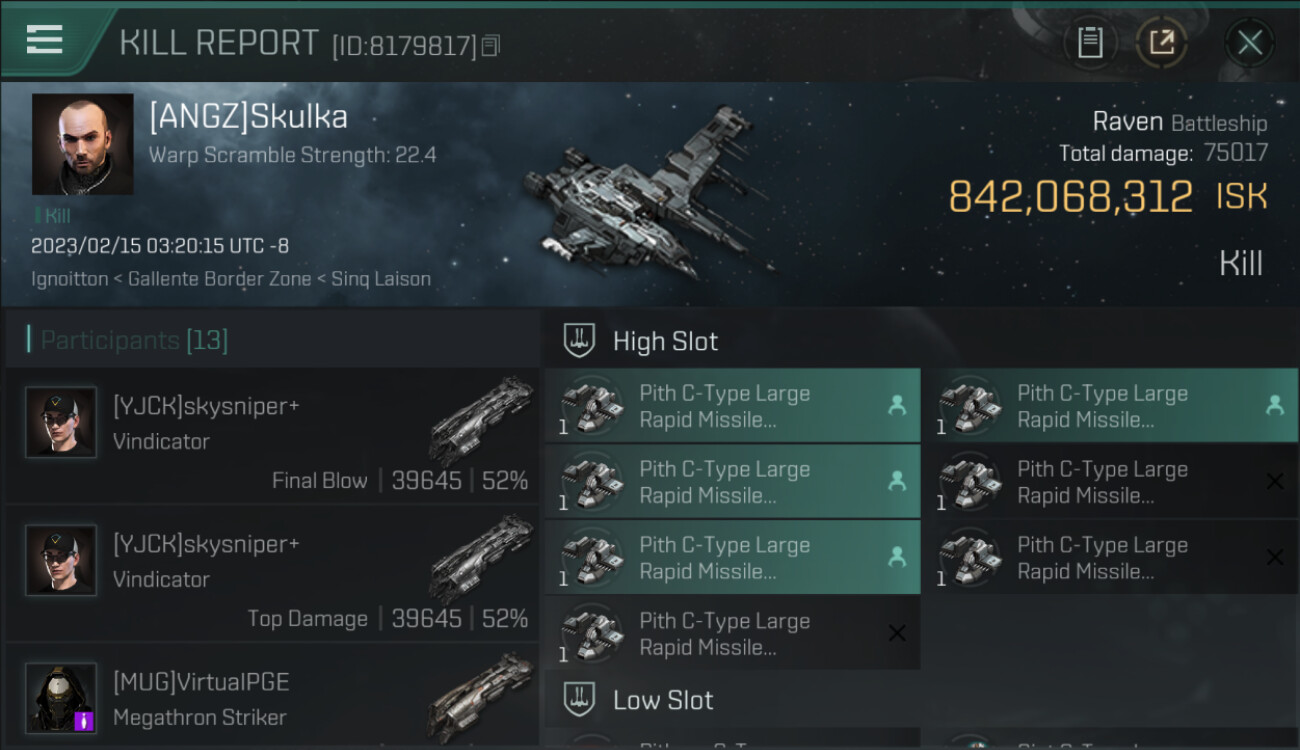Screen dimensions: 1300x750
Task: Close the kill report window
Action: click(x=1249, y=43)
